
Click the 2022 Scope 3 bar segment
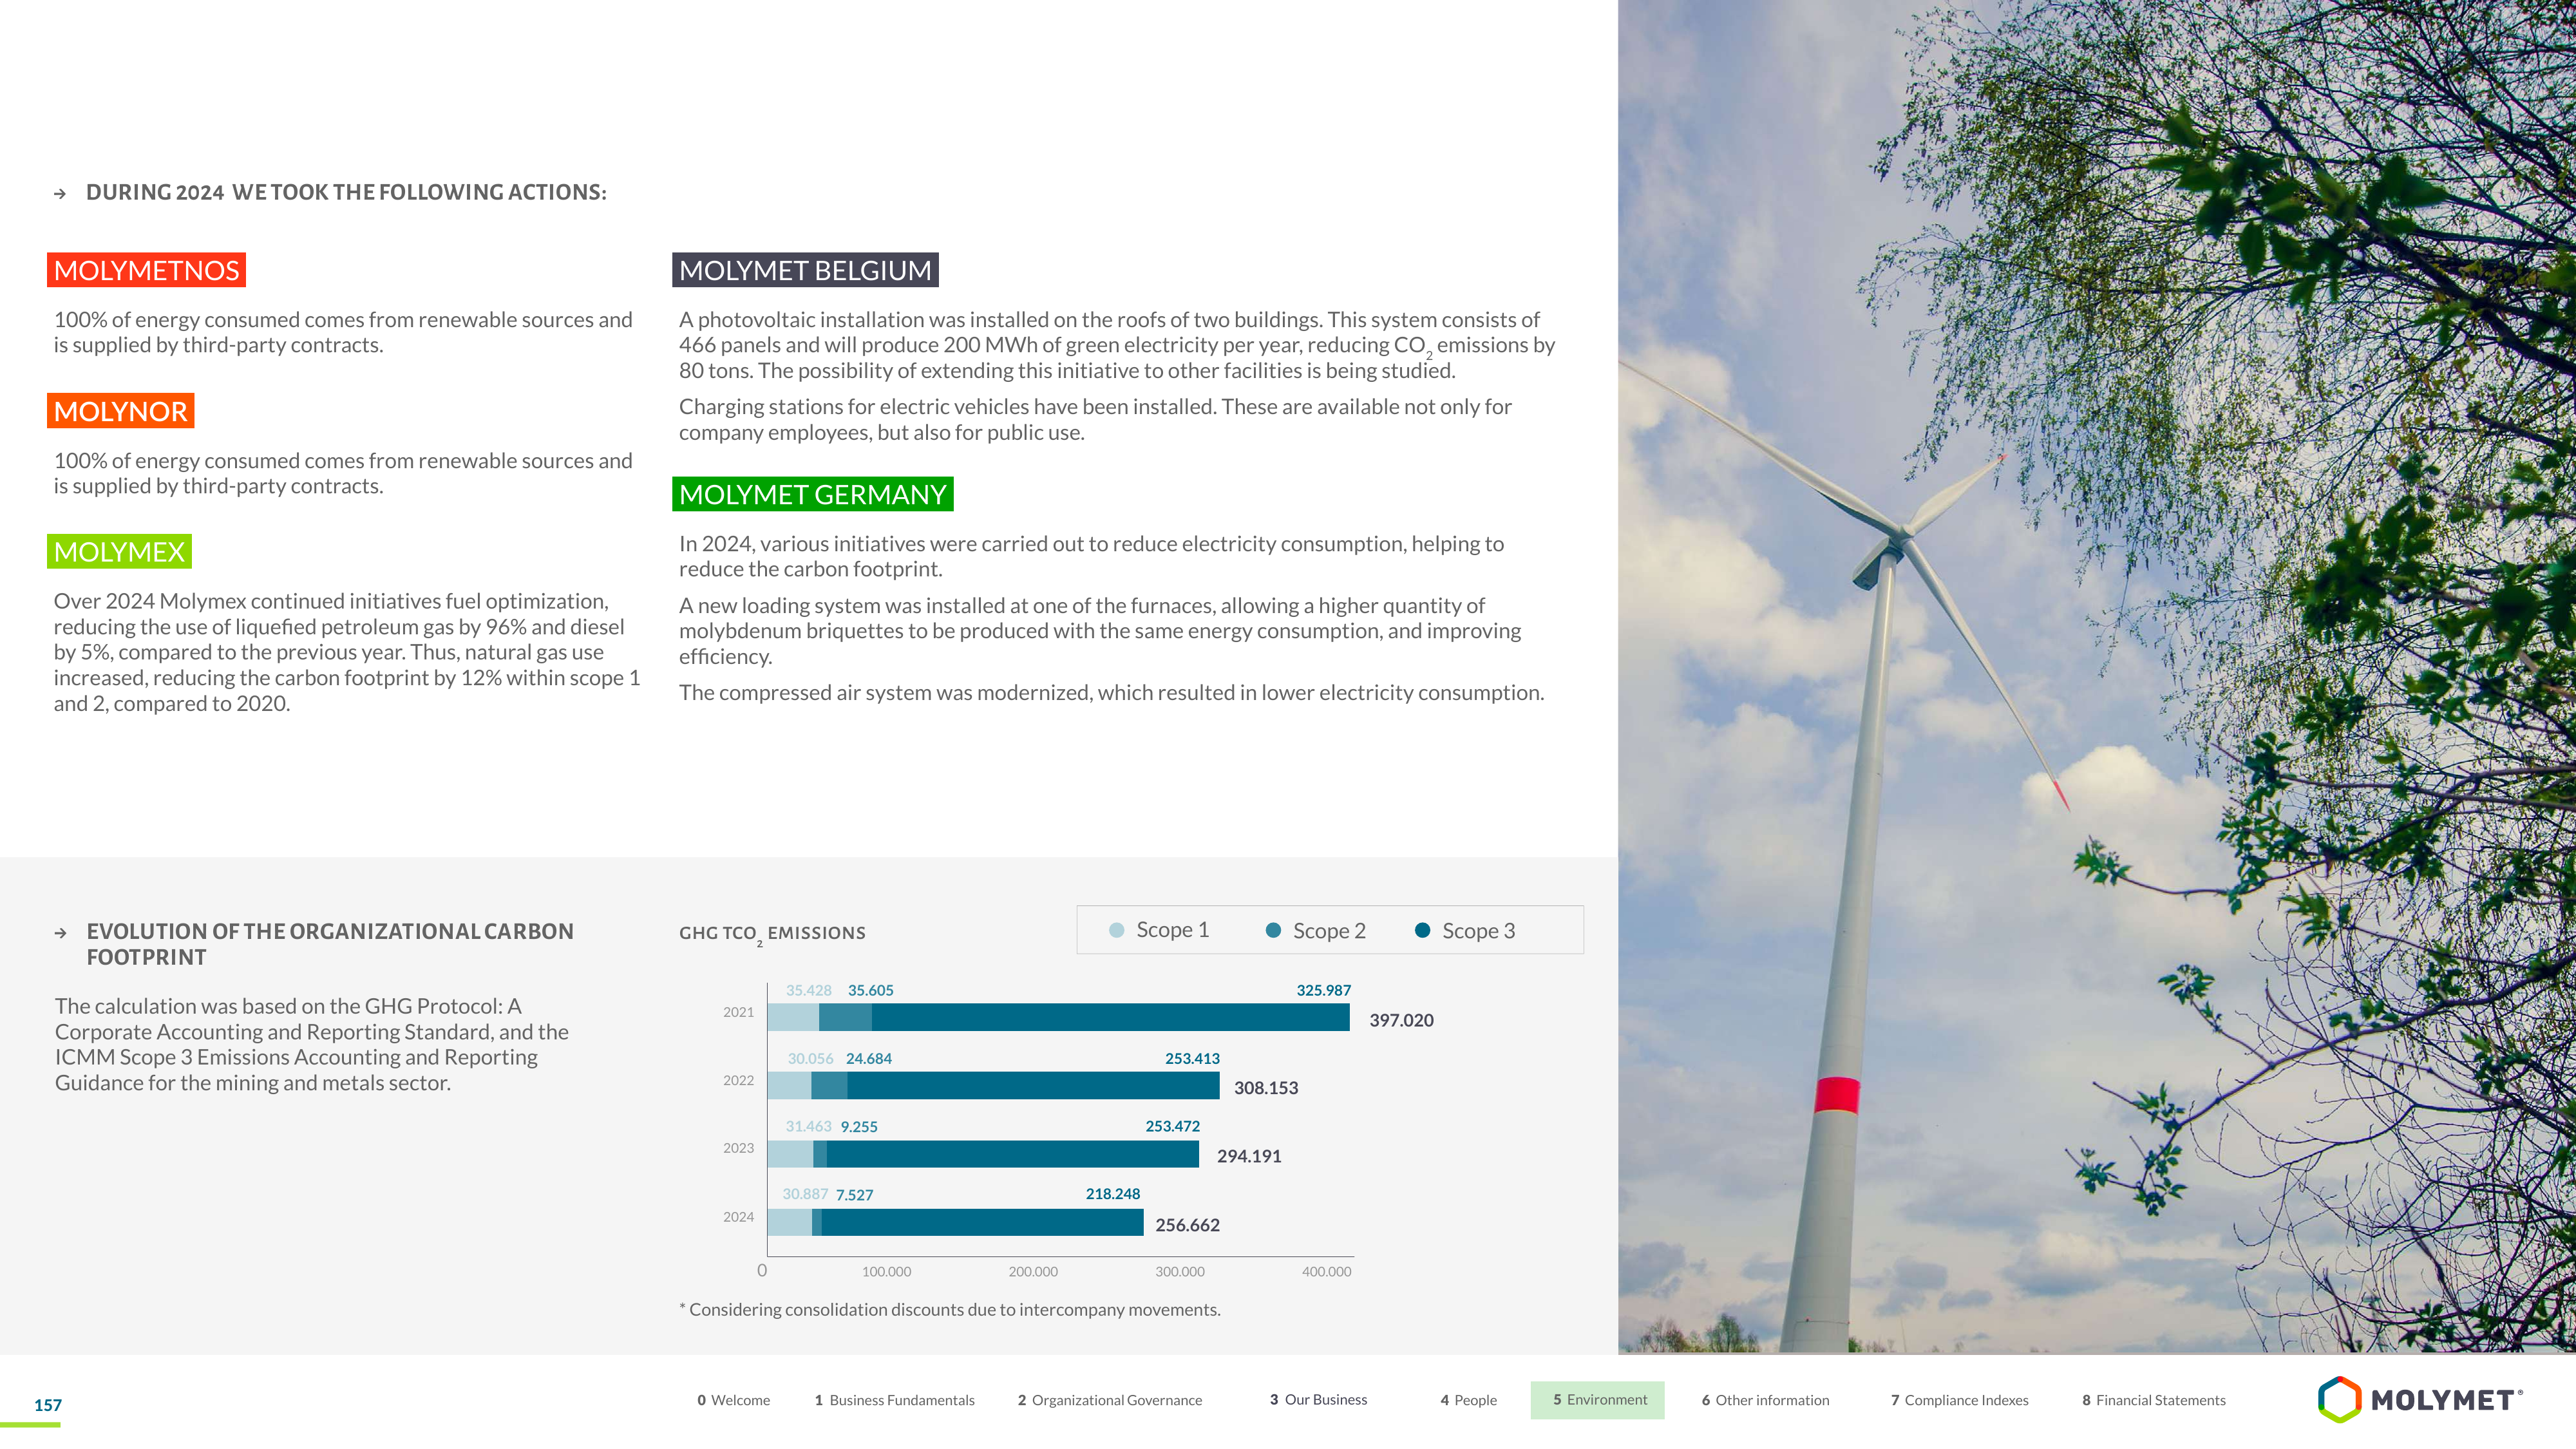pos(1033,1085)
